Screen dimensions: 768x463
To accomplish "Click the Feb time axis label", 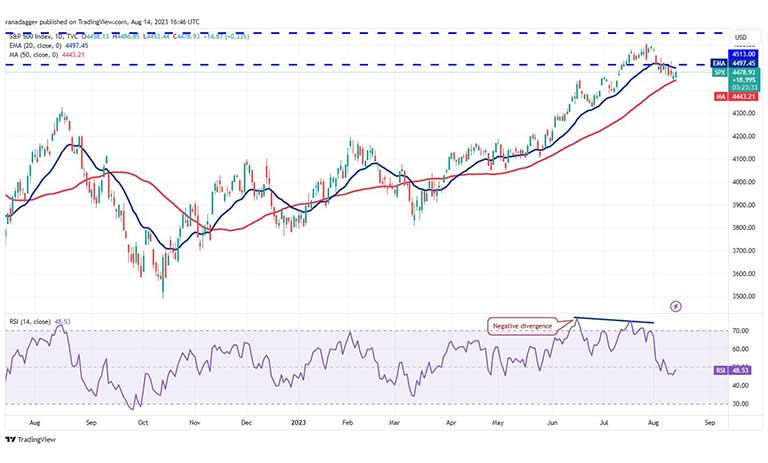I will [x=348, y=422].
